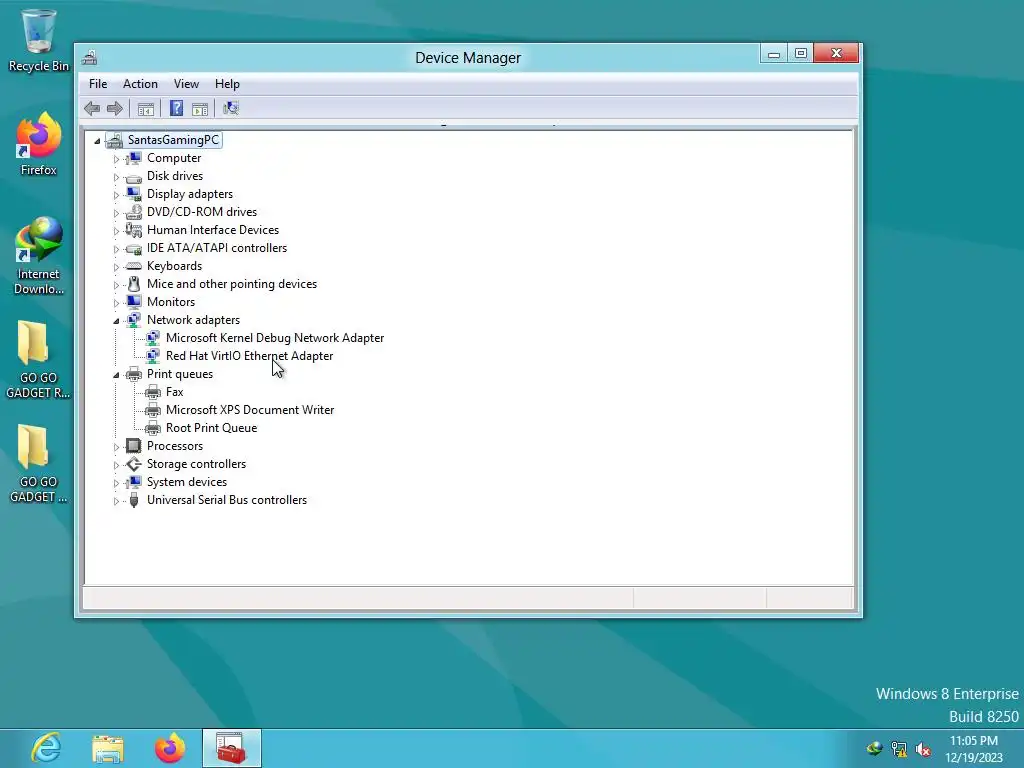Click the Device Manager taskbar button
The width and height of the screenshot is (1024, 768).
[x=232, y=748]
